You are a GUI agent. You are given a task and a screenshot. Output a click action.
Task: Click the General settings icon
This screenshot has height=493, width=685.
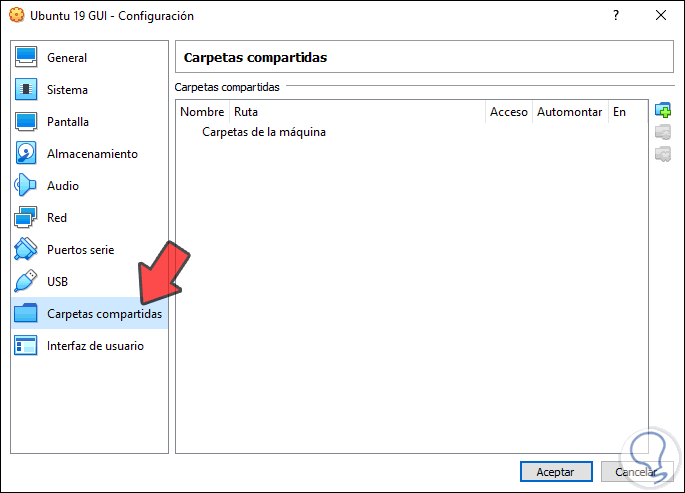point(26,58)
